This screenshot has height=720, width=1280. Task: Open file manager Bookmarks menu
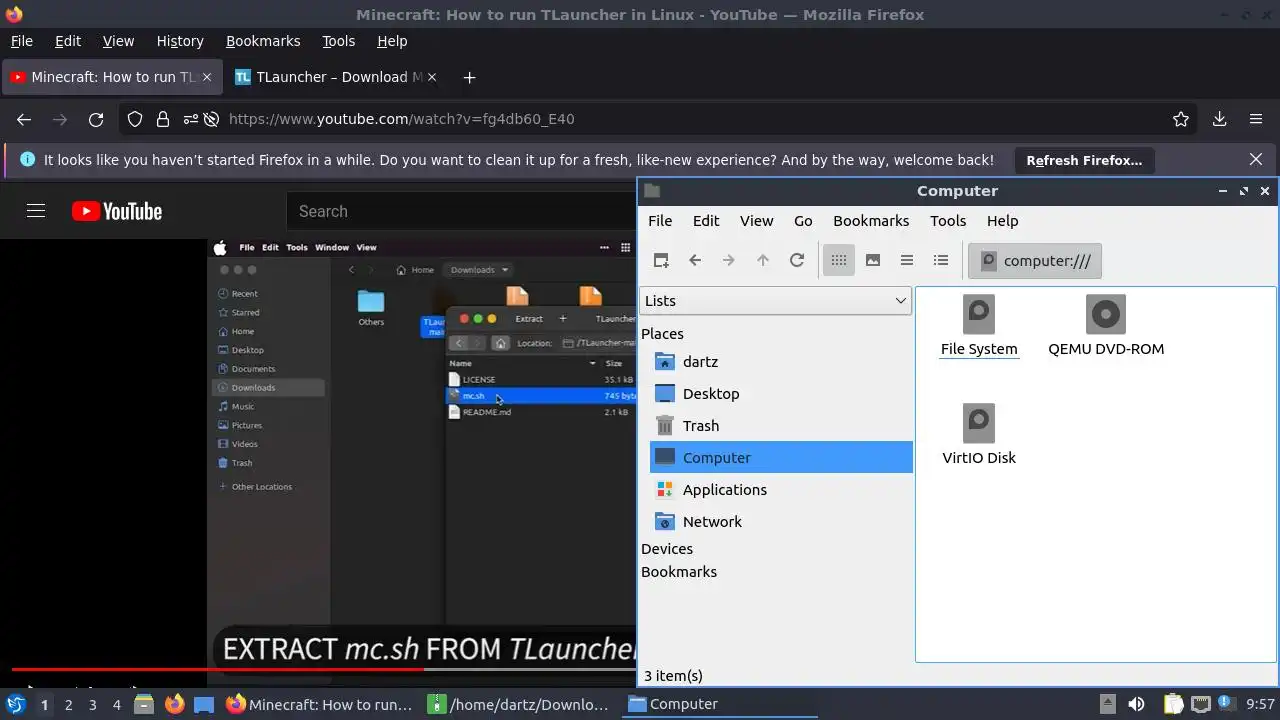pos(871,221)
